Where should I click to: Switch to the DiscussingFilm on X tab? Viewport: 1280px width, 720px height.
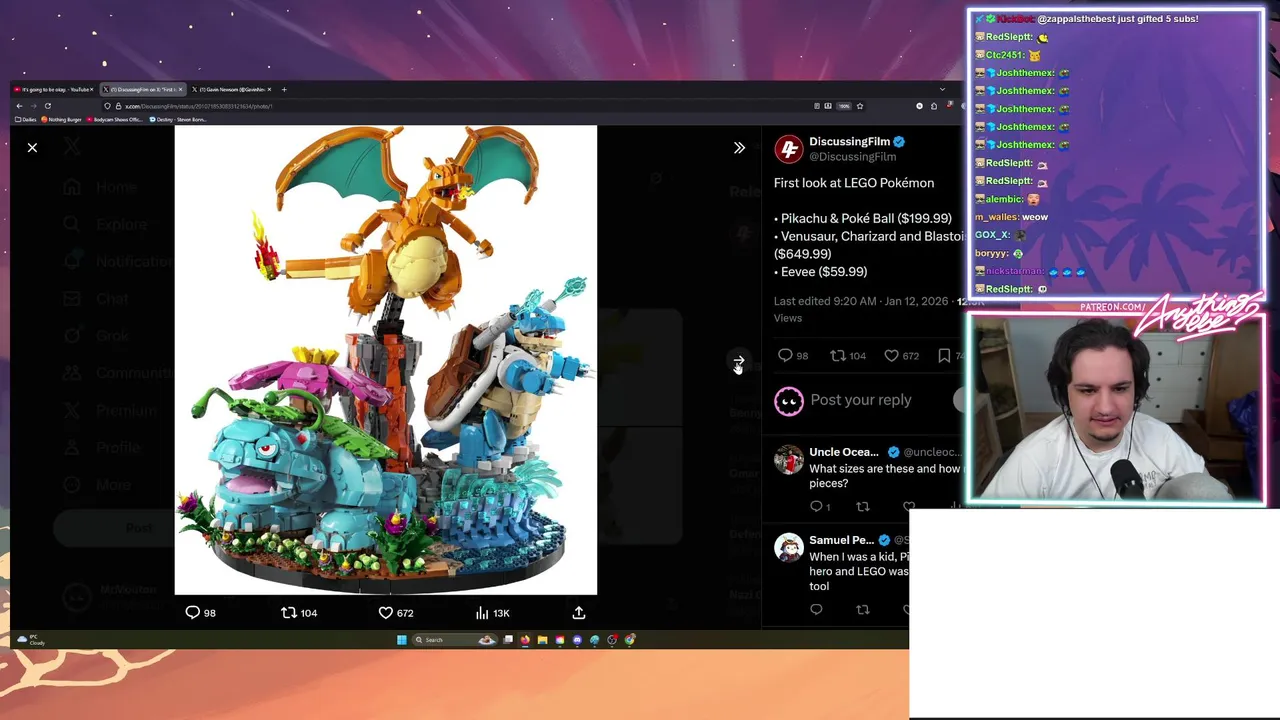pyautogui.click(x=142, y=90)
